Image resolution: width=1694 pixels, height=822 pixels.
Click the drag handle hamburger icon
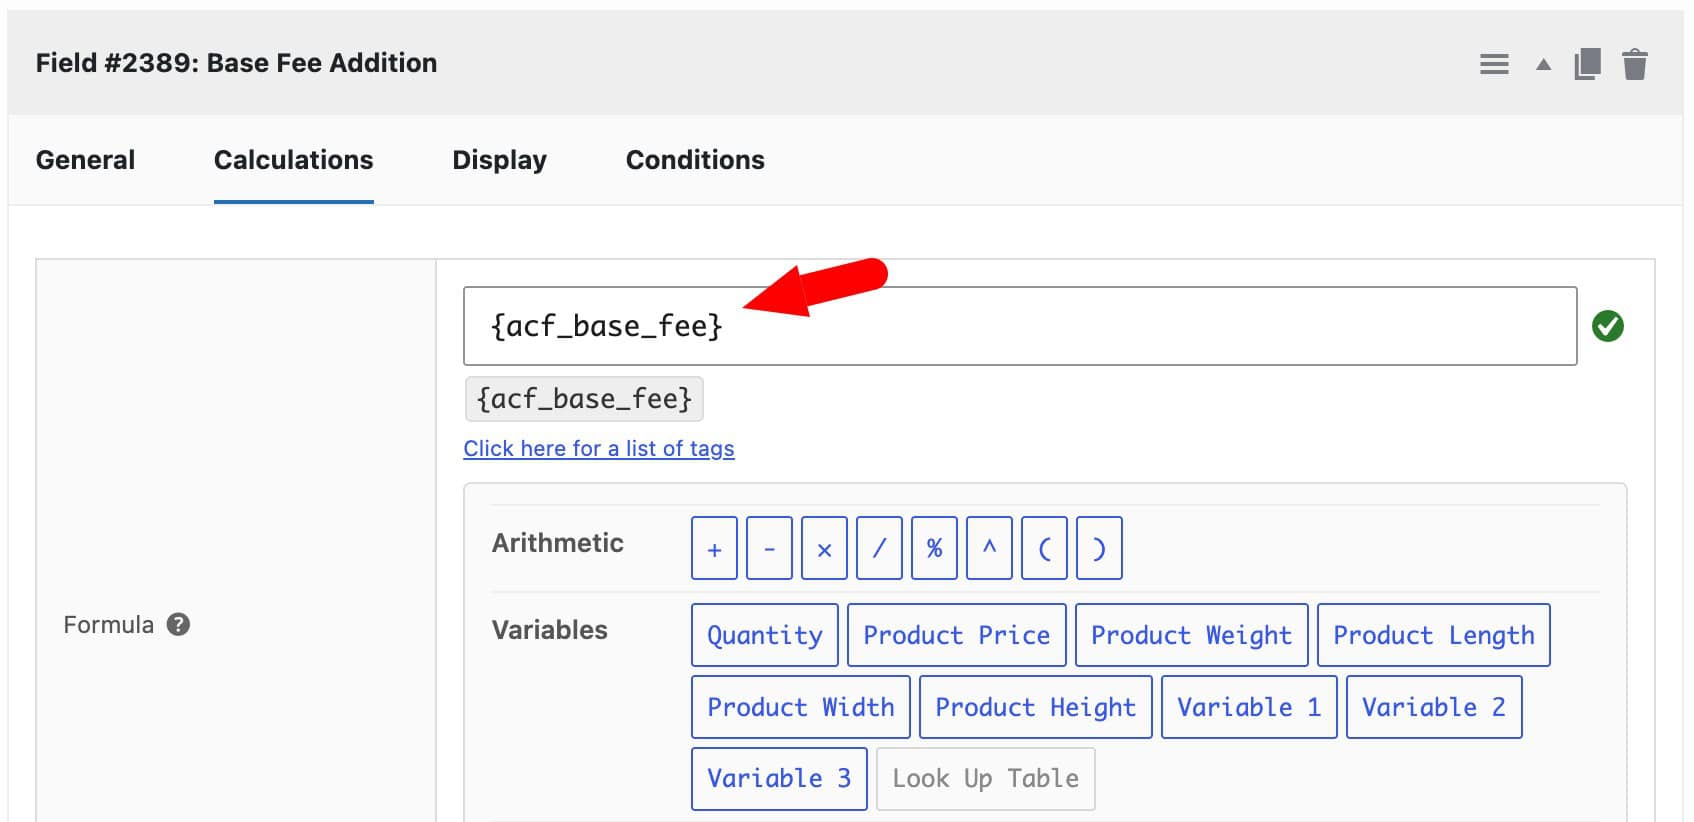click(x=1494, y=65)
